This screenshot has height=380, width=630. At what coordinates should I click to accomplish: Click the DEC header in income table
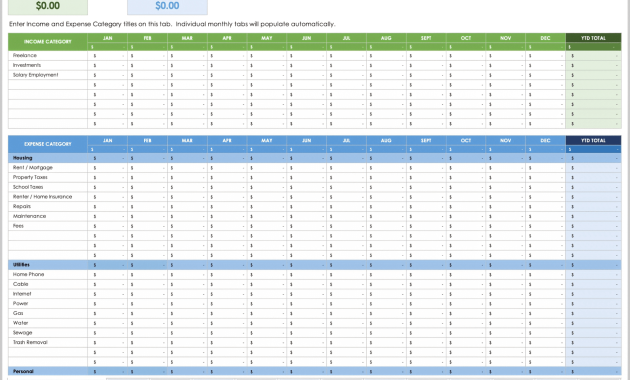click(545, 38)
